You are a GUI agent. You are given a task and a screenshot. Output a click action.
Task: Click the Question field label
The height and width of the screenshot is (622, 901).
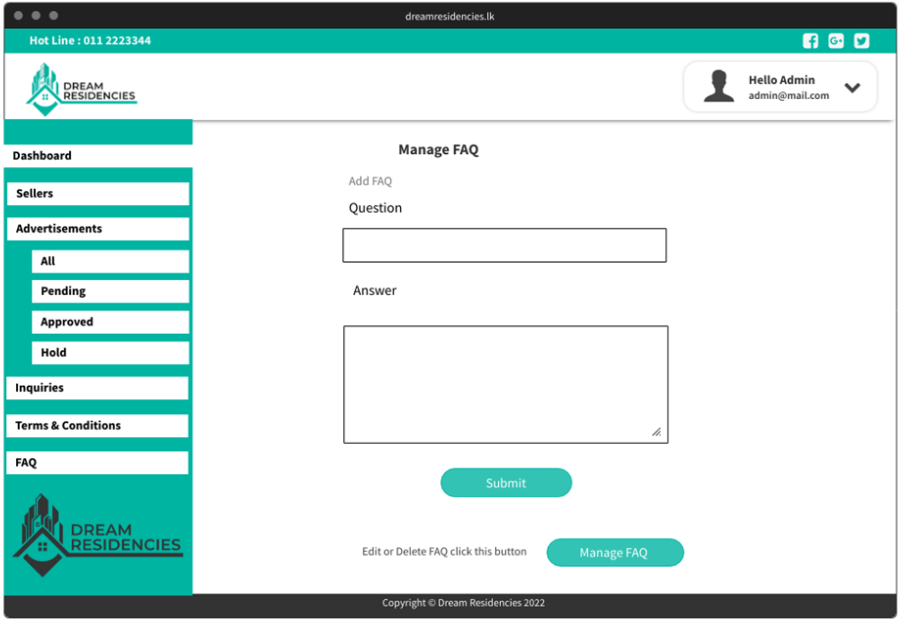point(375,208)
